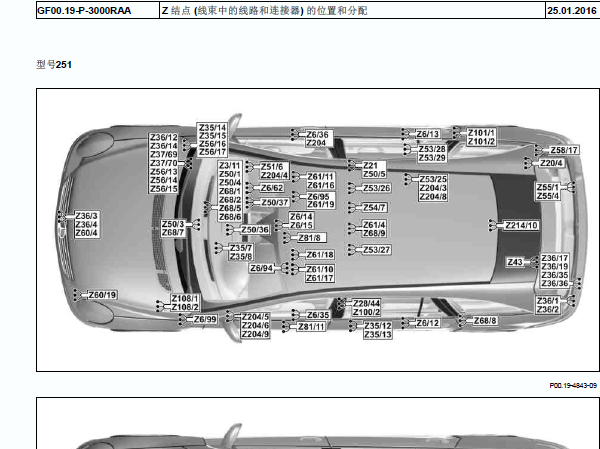Click the Z58/17 label
This screenshot has width=600, height=449.
click(x=564, y=150)
